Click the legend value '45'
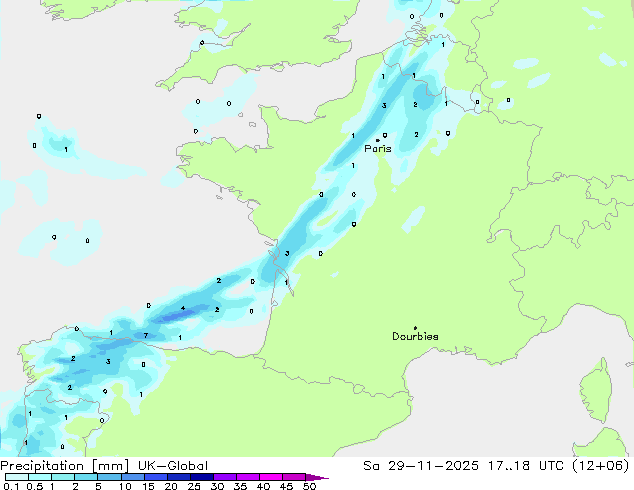Screen dimensions: 634x490 286,486
